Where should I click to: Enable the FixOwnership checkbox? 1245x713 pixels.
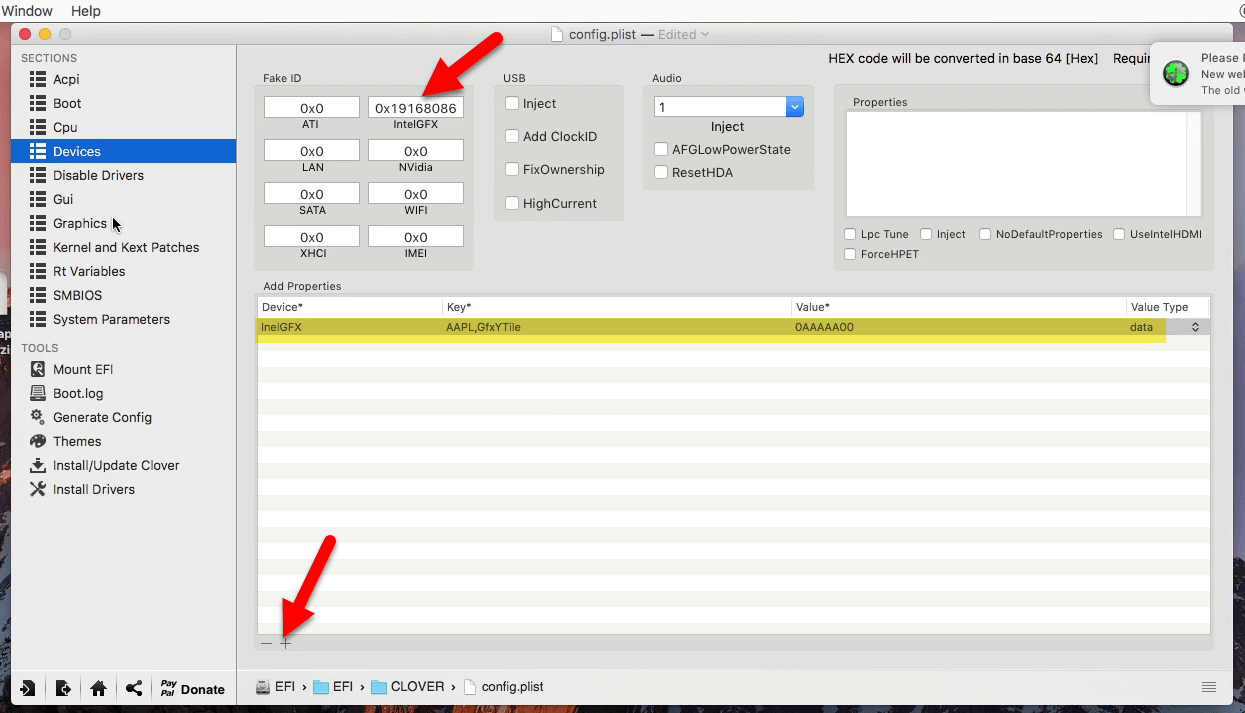click(x=512, y=169)
